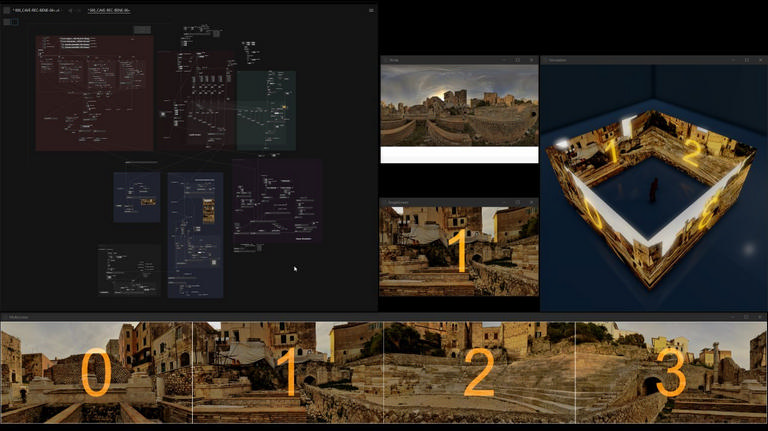The image size is (768, 431).
Task: Click the application icon beside the first tab
Action: [x=6, y=10]
